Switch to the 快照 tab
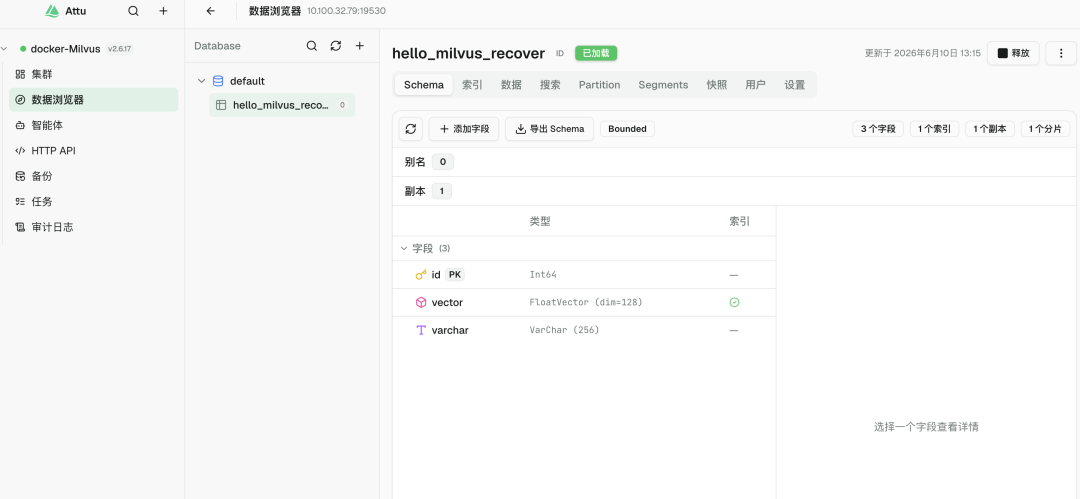The image size is (1080, 499). tap(717, 85)
